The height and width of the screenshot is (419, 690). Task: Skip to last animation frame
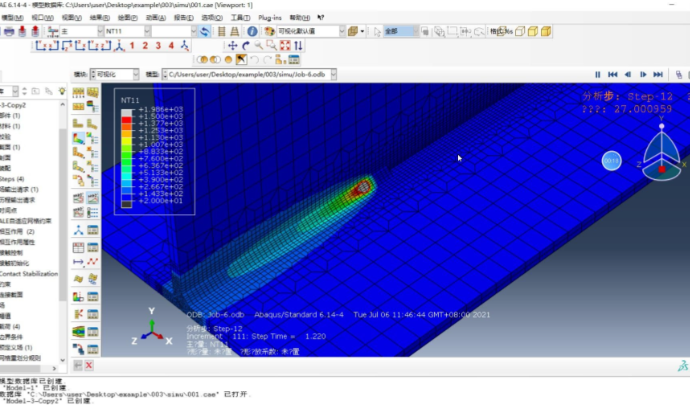tap(657, 74)
